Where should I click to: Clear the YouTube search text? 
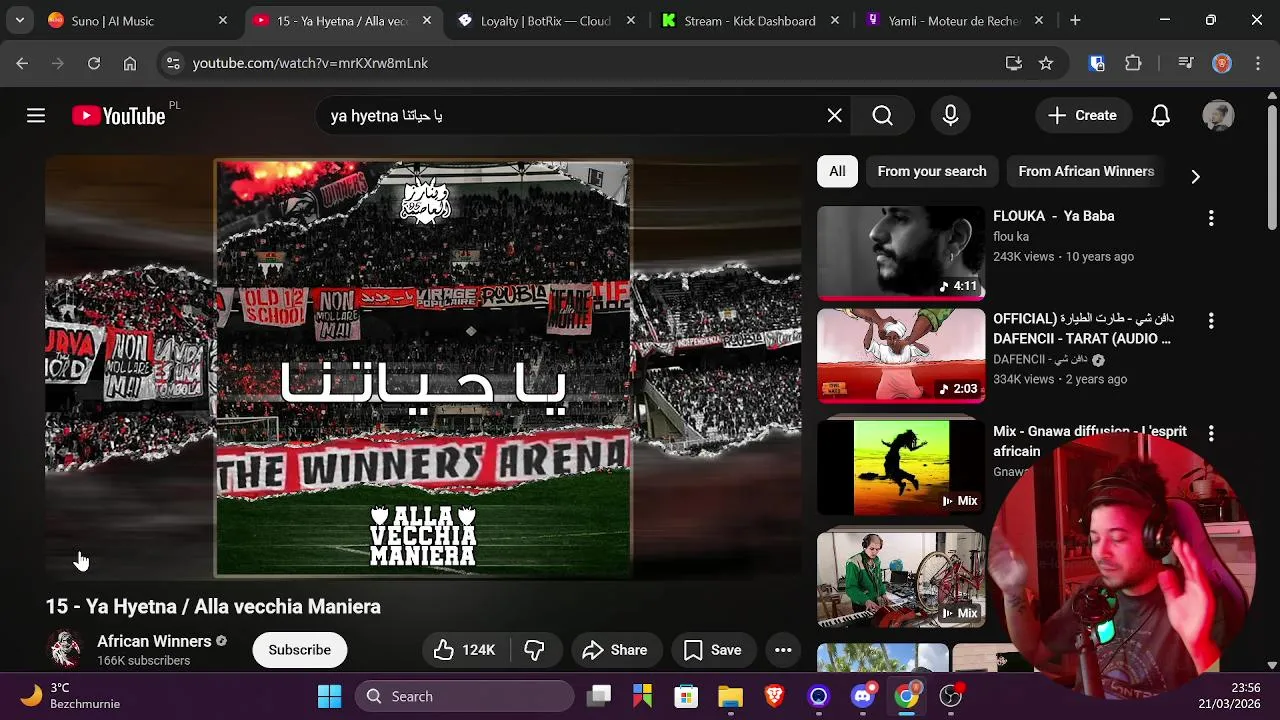[x=834, y=116]
